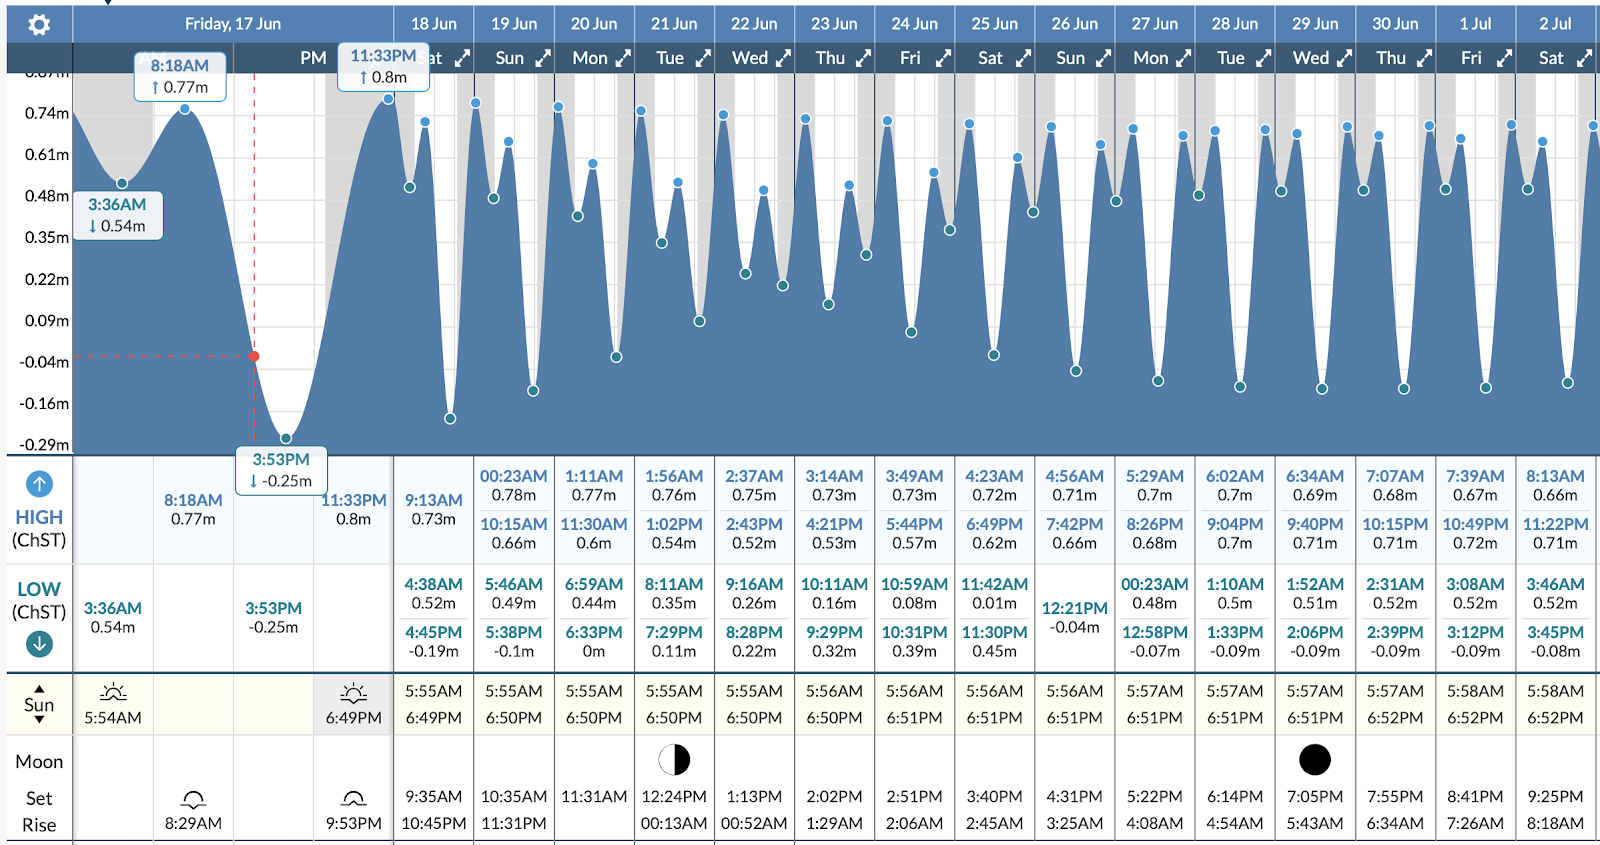Click the LOW (ChST) row label
This screenshot has width=1600, height=845.
[39, 600]
